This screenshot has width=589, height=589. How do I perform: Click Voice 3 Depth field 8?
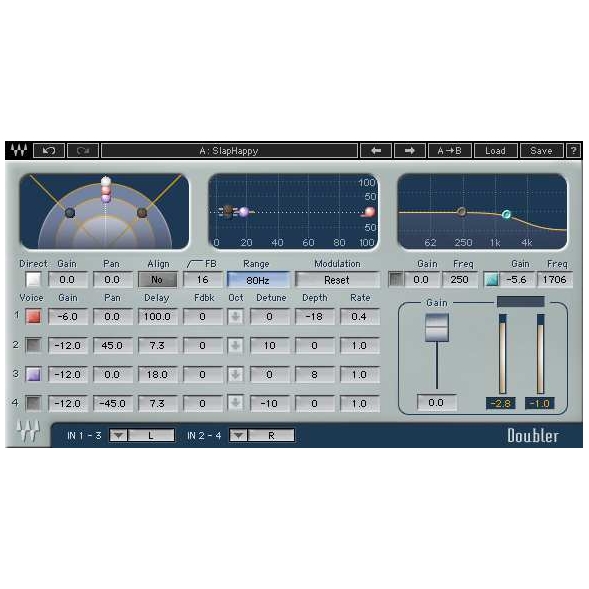point(314,375)
